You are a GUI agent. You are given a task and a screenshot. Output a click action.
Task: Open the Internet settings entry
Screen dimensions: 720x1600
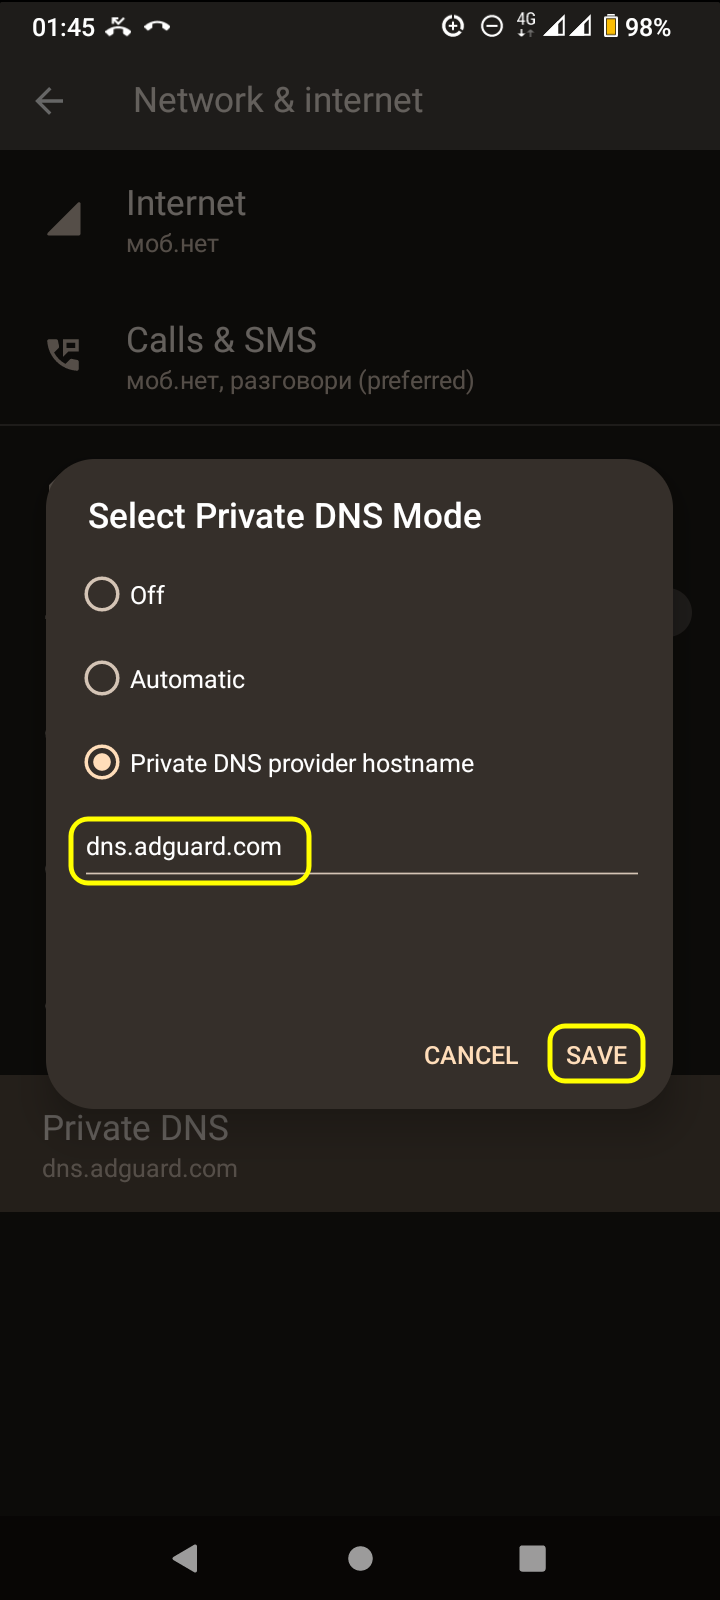click(x=186, y=219)
